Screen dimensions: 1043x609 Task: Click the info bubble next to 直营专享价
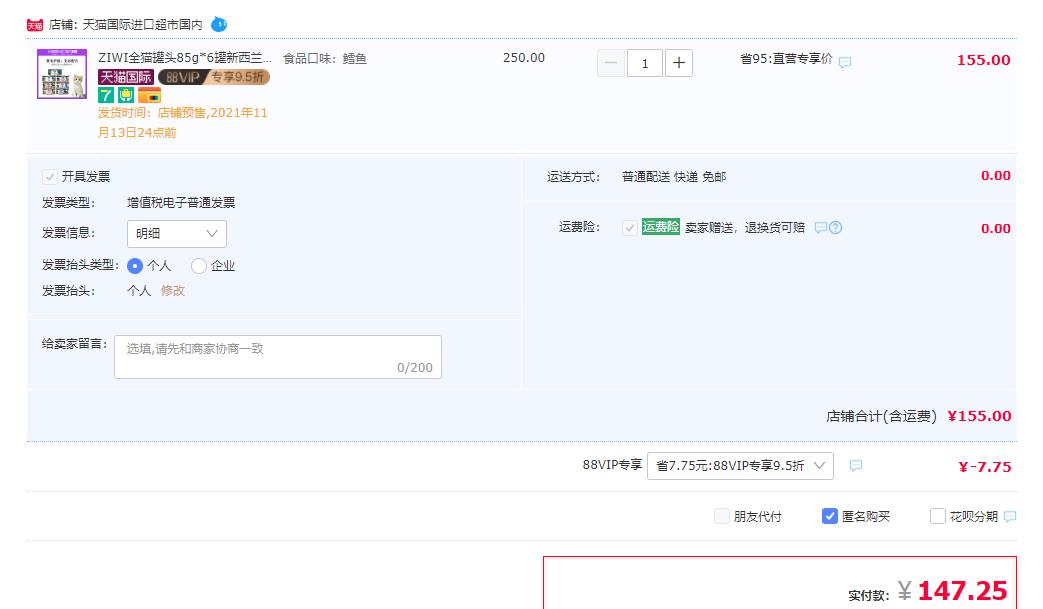tap(845, 62)
